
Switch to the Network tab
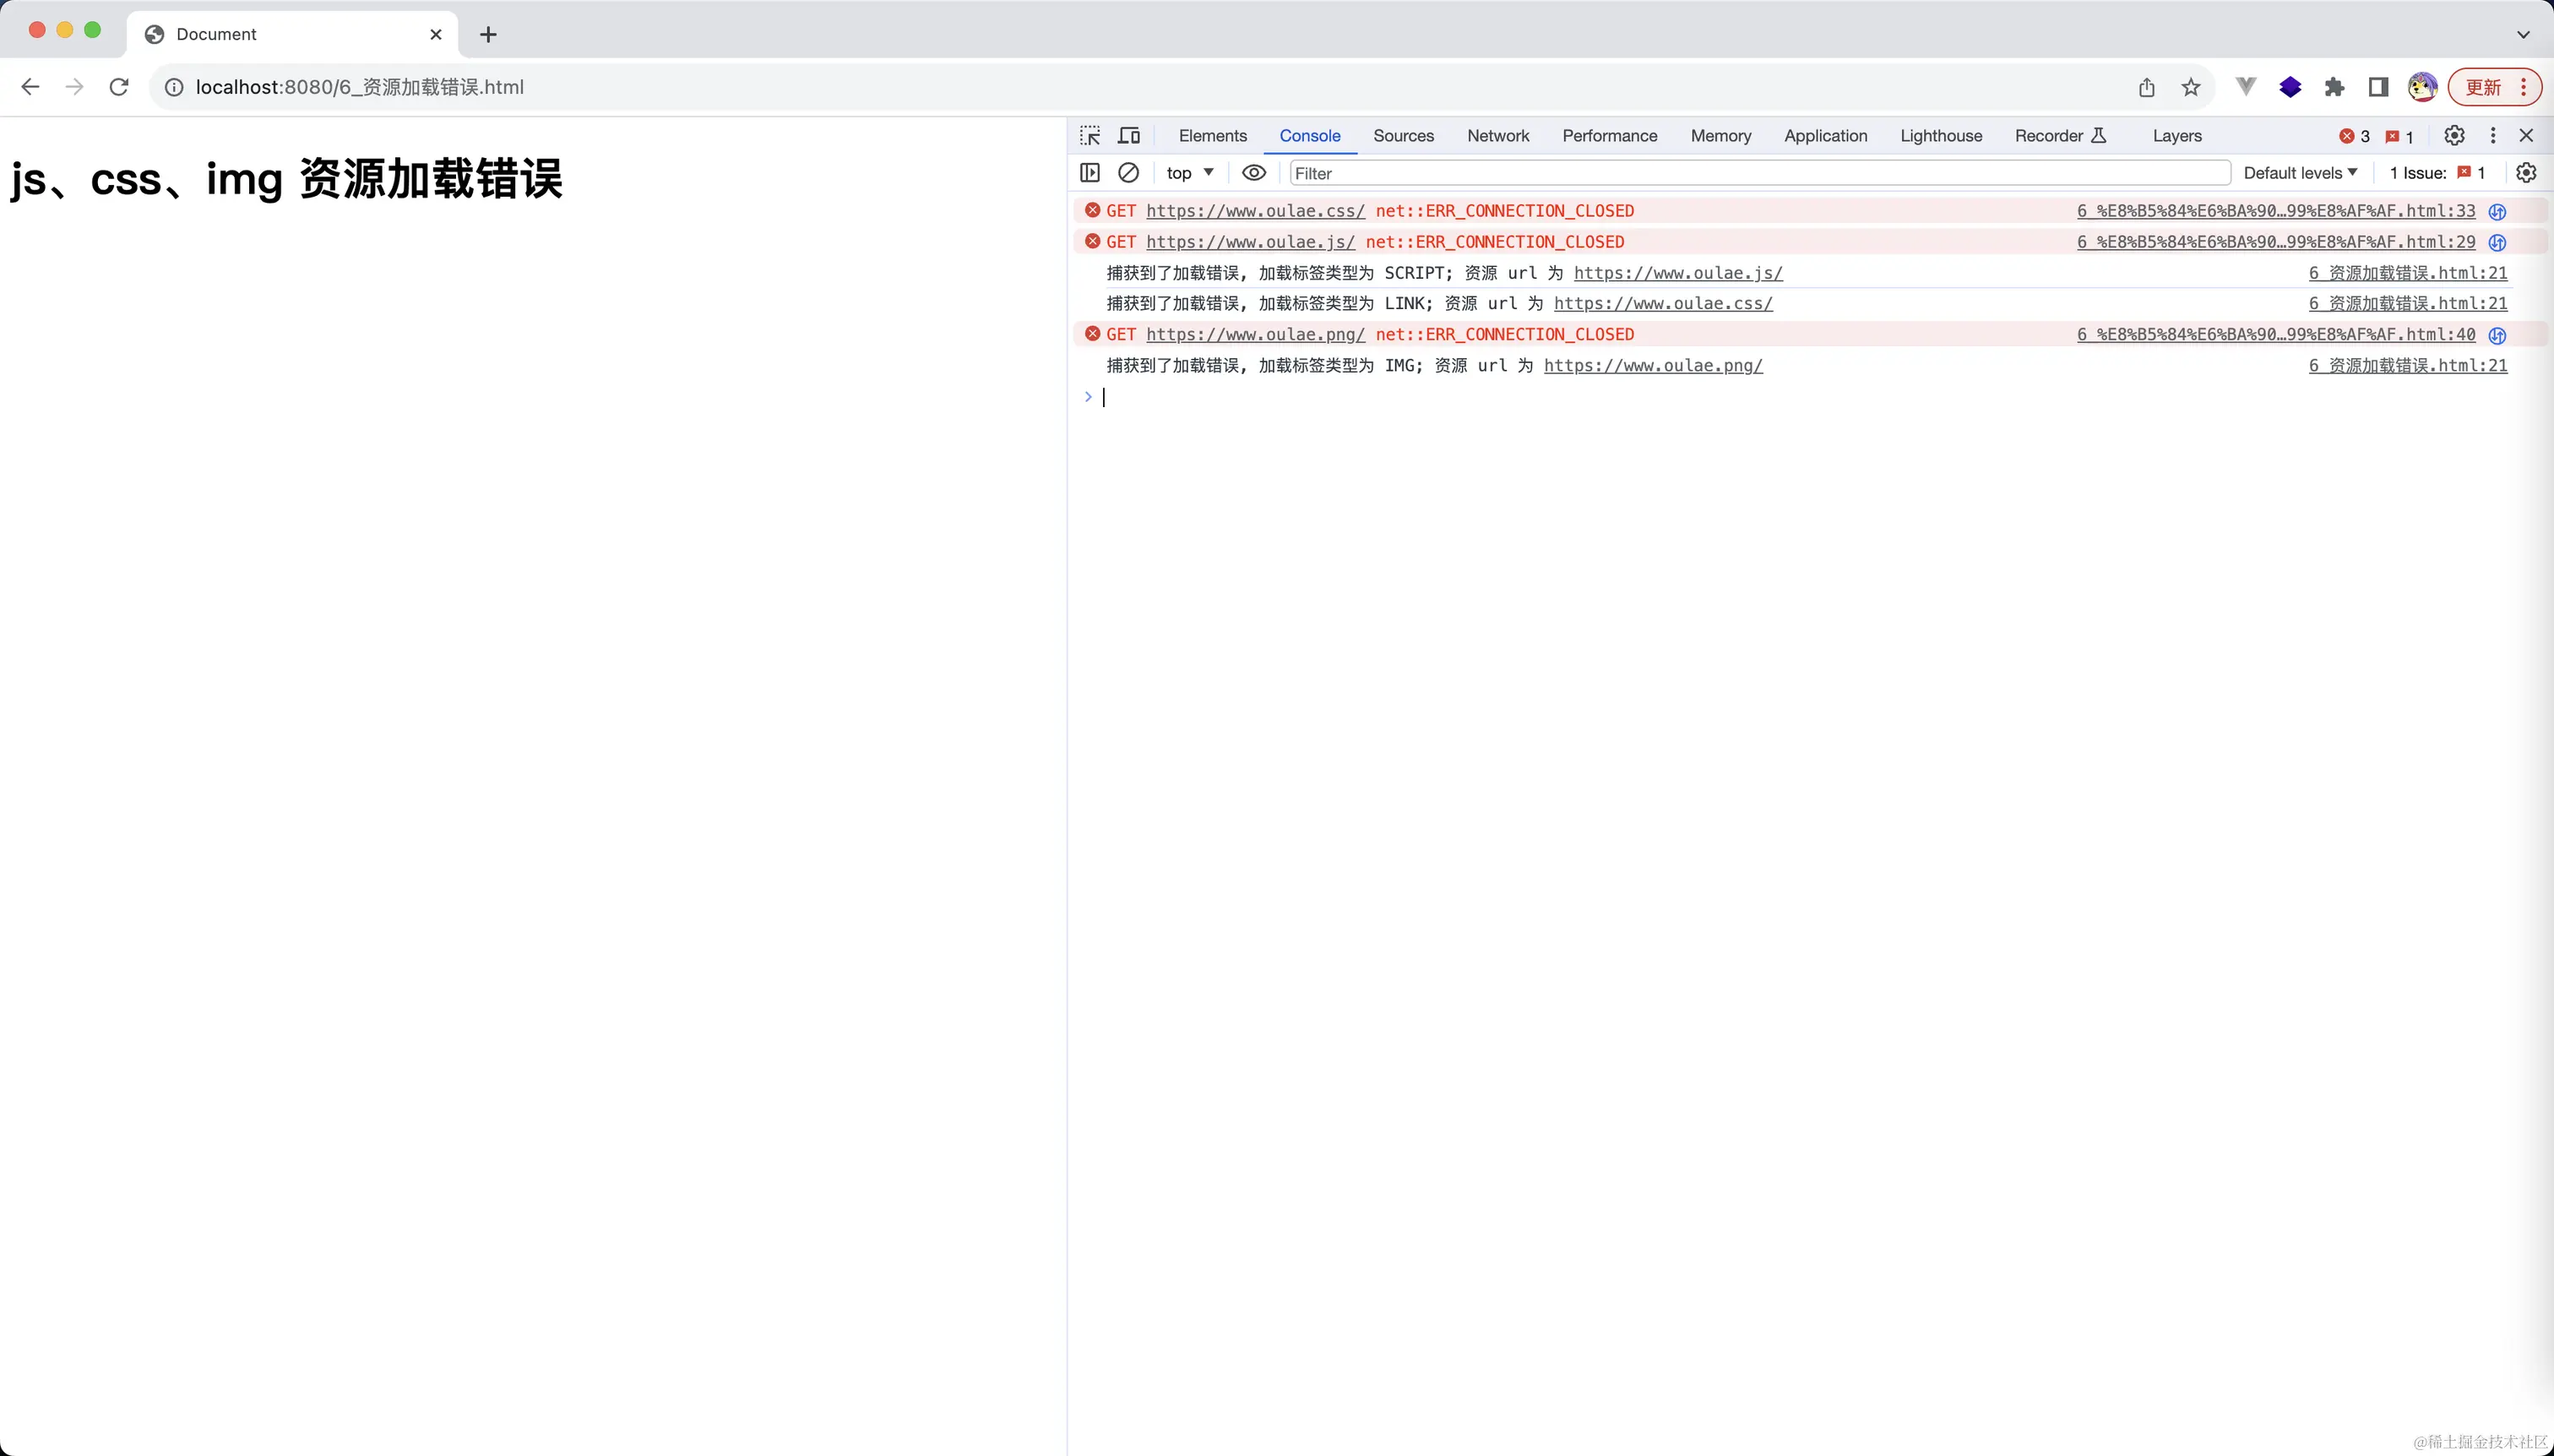pyautogui.click(x=1497, y=135)
